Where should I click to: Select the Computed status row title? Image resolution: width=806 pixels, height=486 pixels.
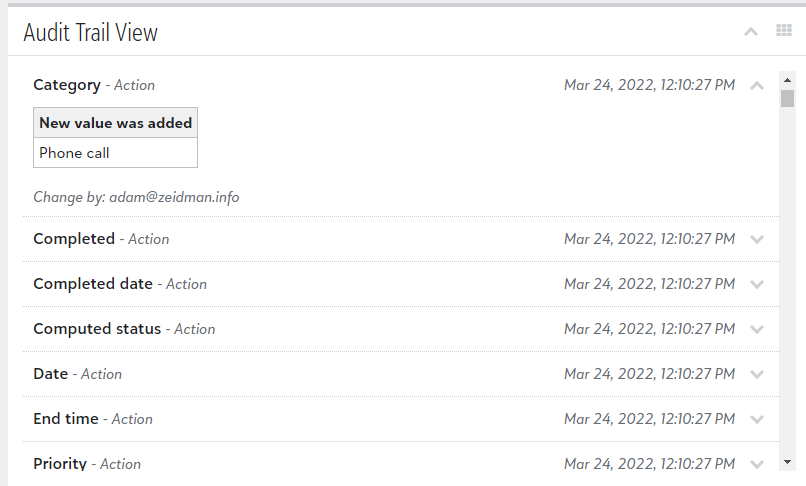click(97, 329)
